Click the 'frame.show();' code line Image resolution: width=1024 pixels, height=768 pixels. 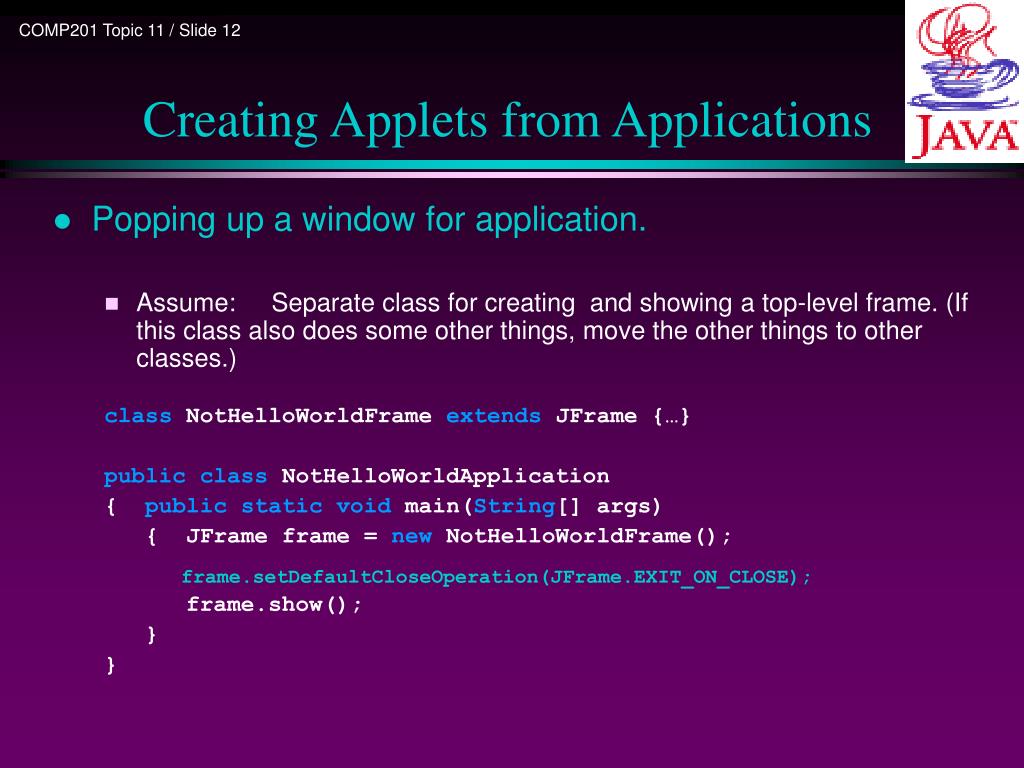274,605
